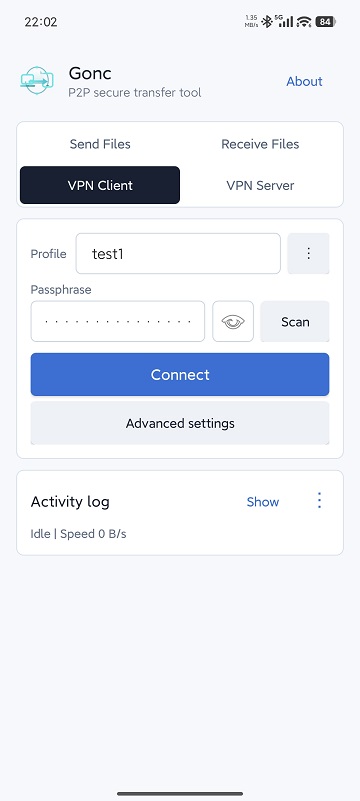Tap the network speed indicator in status bar

[251, 21]
